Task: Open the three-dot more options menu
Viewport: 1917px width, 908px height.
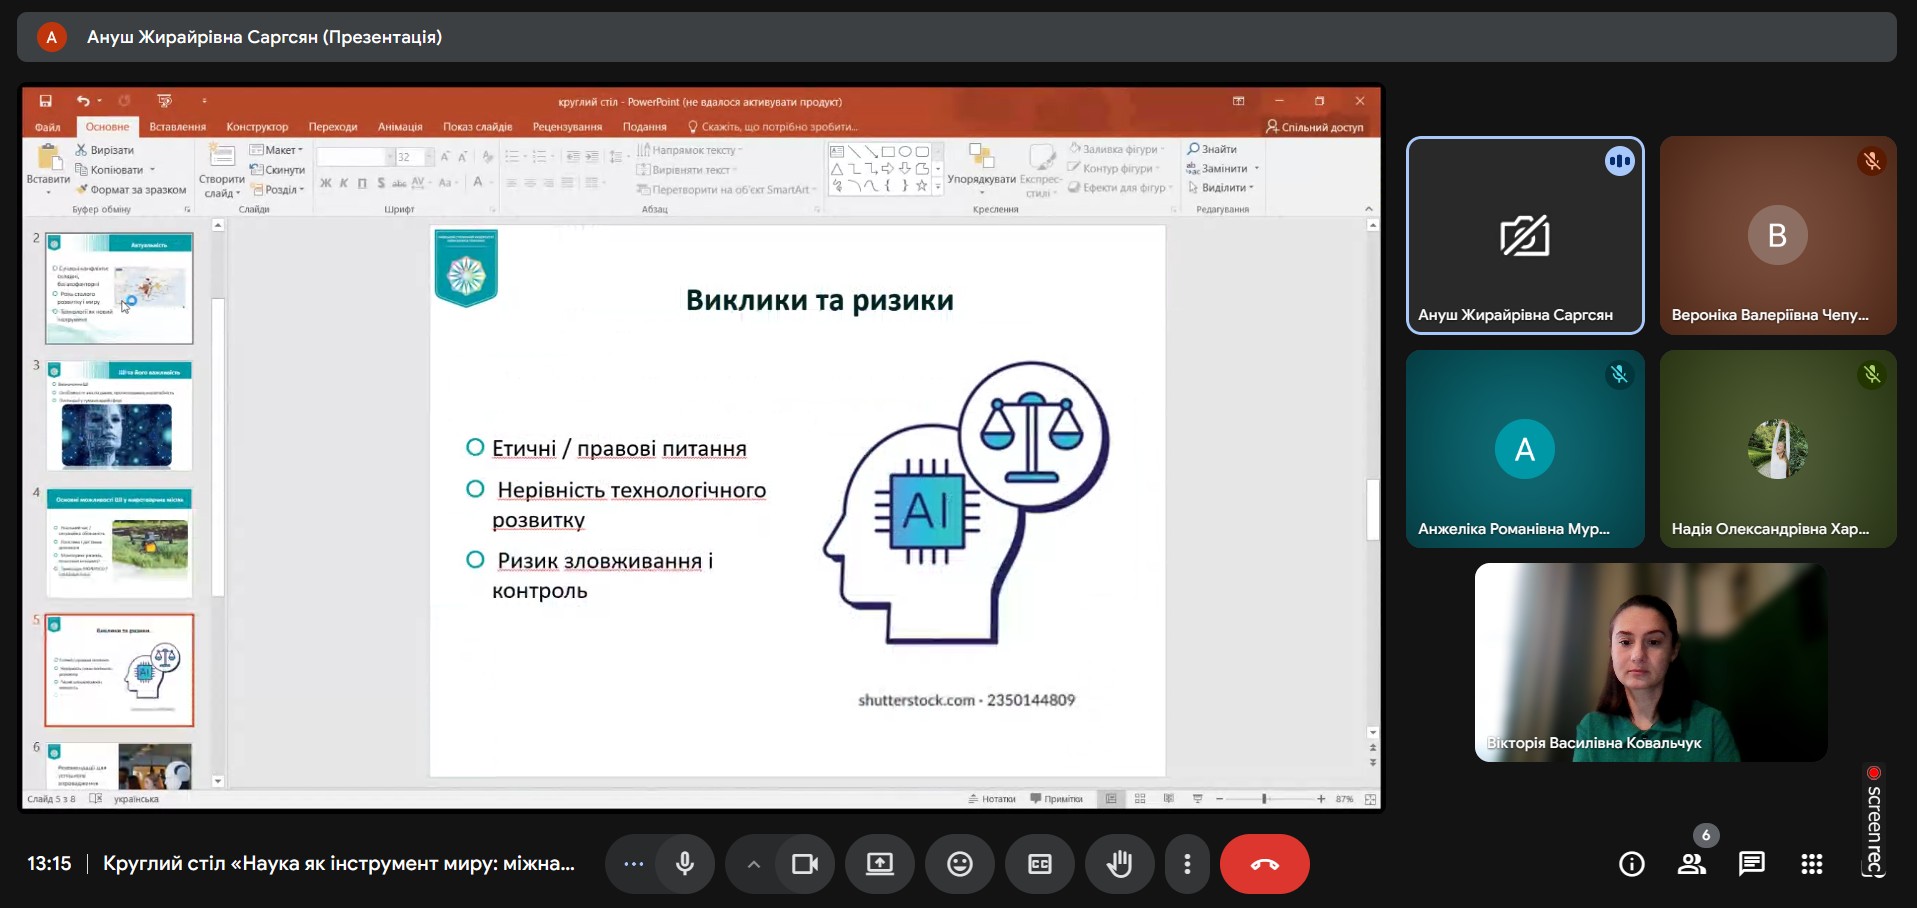Action: [1187, 864]
